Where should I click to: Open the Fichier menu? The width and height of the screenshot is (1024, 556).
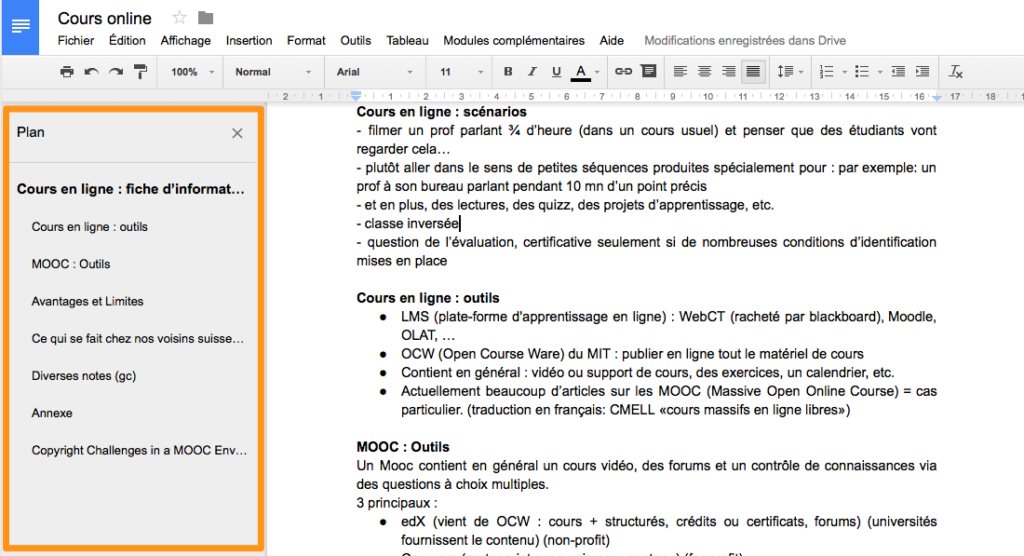point(76,41)
